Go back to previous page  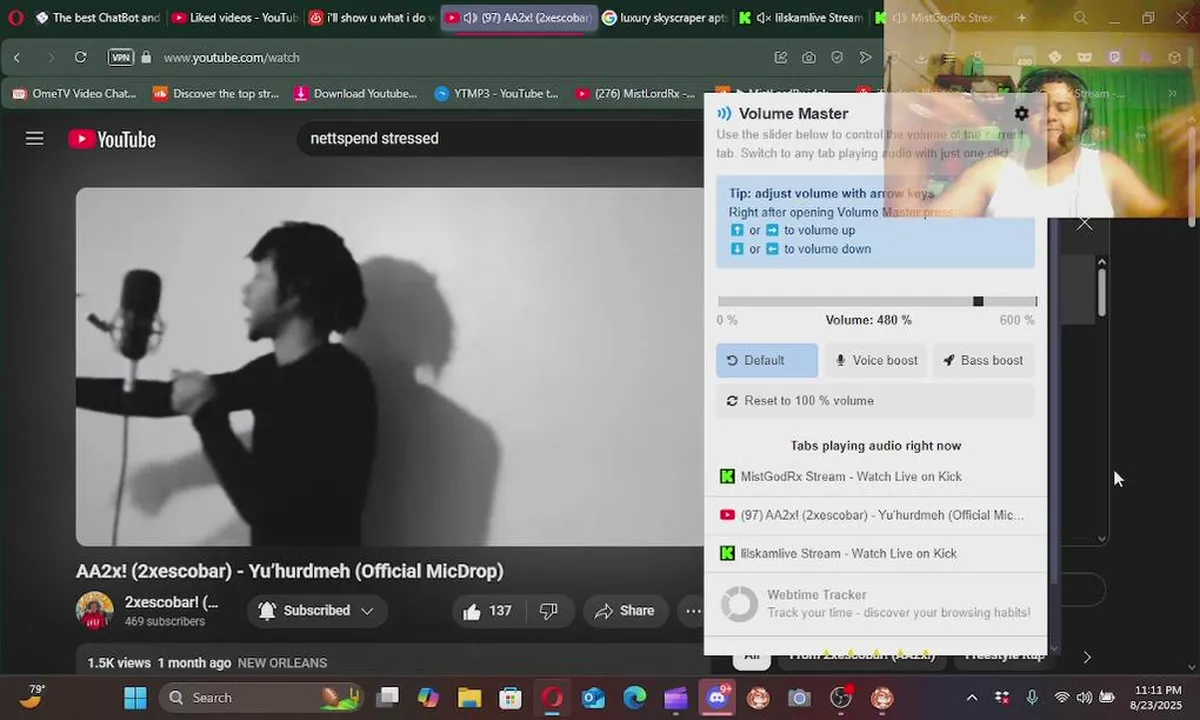17,57
